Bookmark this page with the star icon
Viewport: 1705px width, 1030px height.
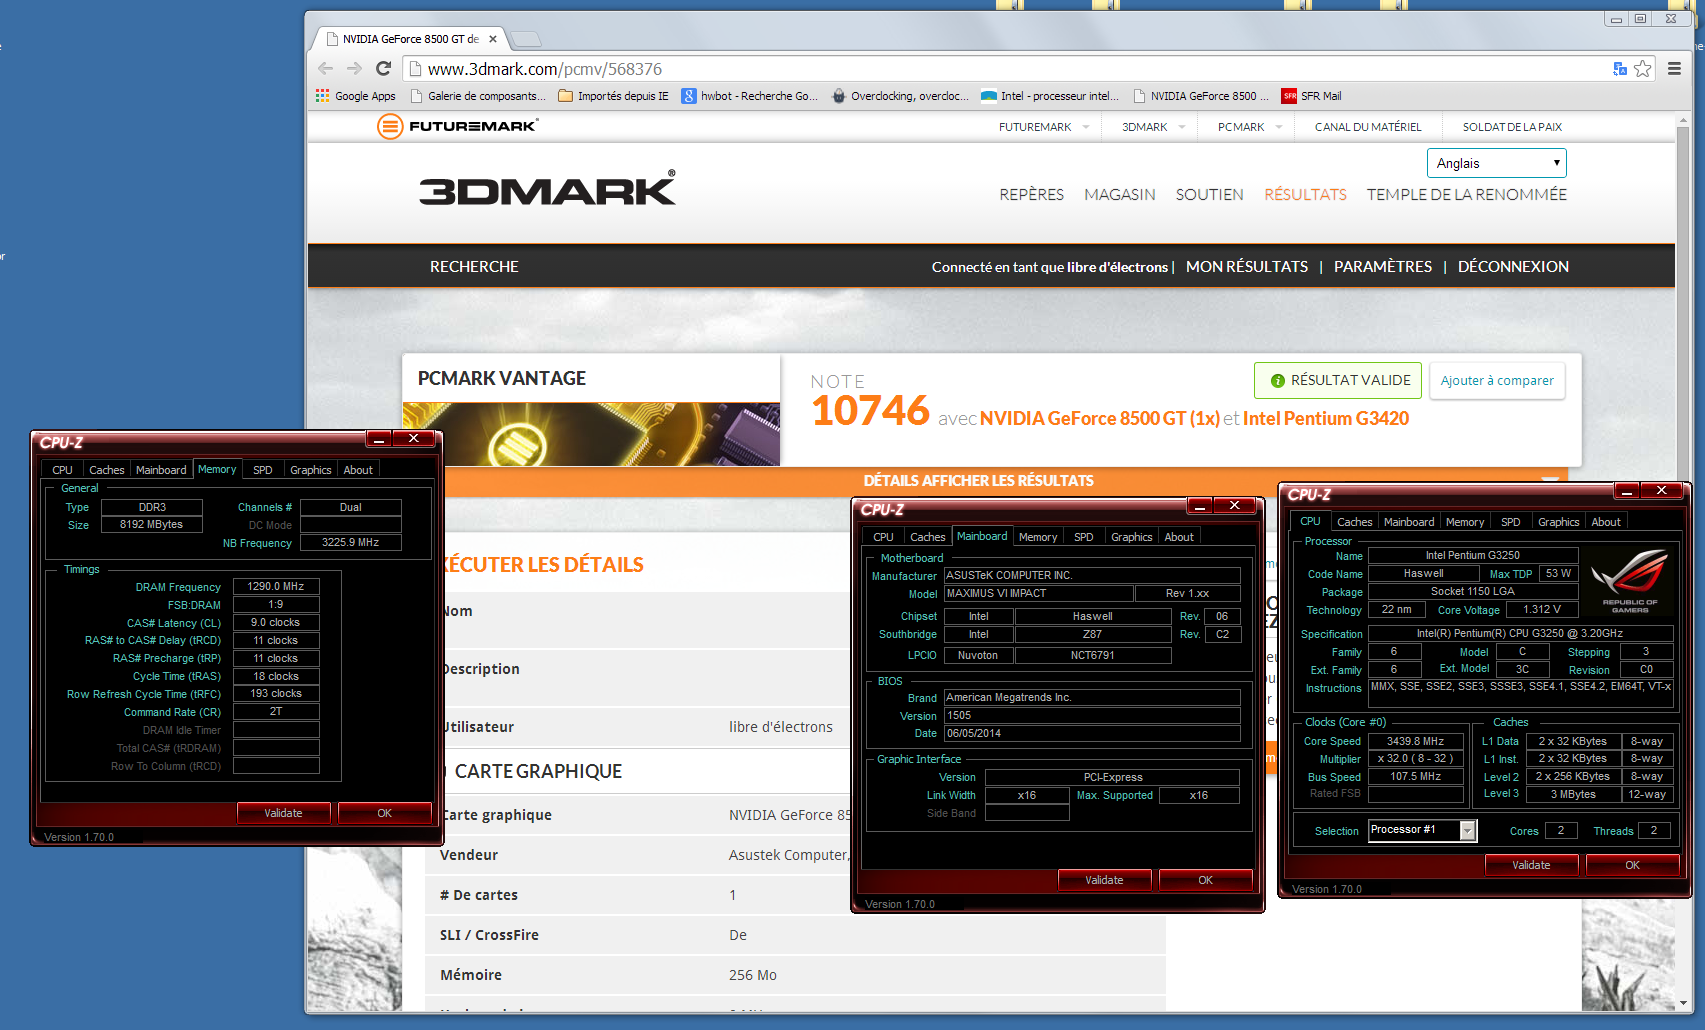pyautogui.click(x=1643, y=69)
